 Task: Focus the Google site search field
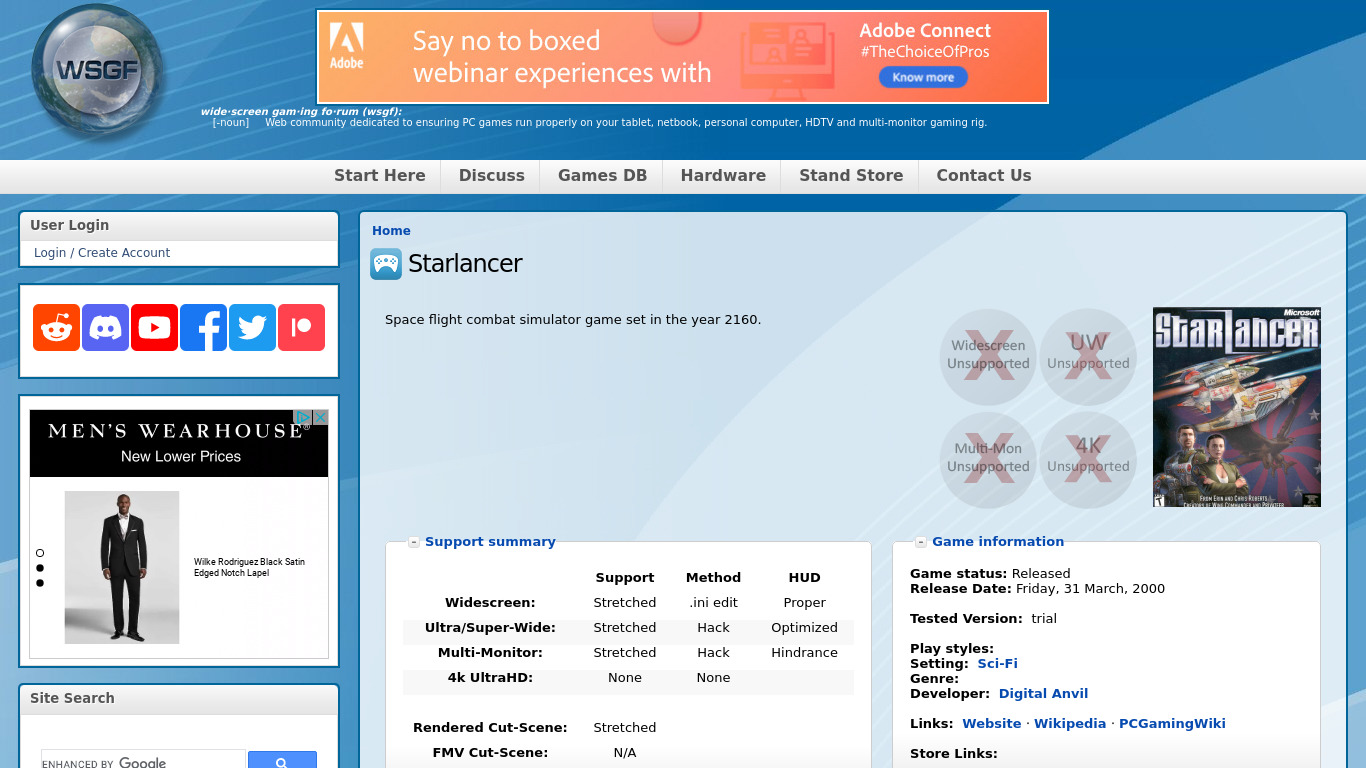tap(143, 762)
